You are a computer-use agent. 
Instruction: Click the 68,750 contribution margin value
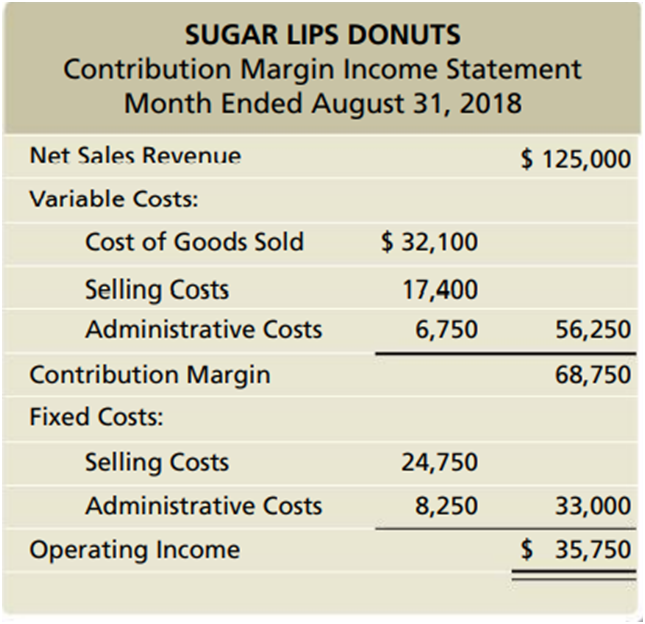[597, 375]
